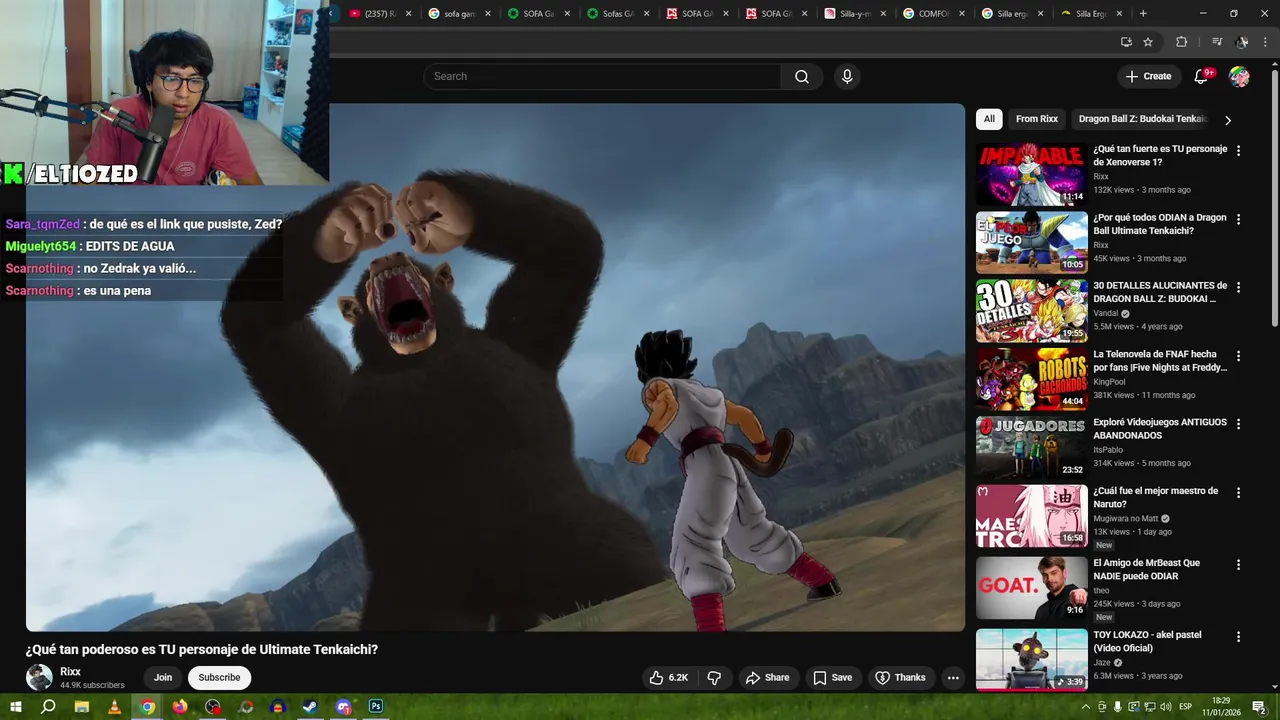Switch to the Silla-y-m browser tab
The width and height of the screenshot is (1280, 720).
coord(856,13)
